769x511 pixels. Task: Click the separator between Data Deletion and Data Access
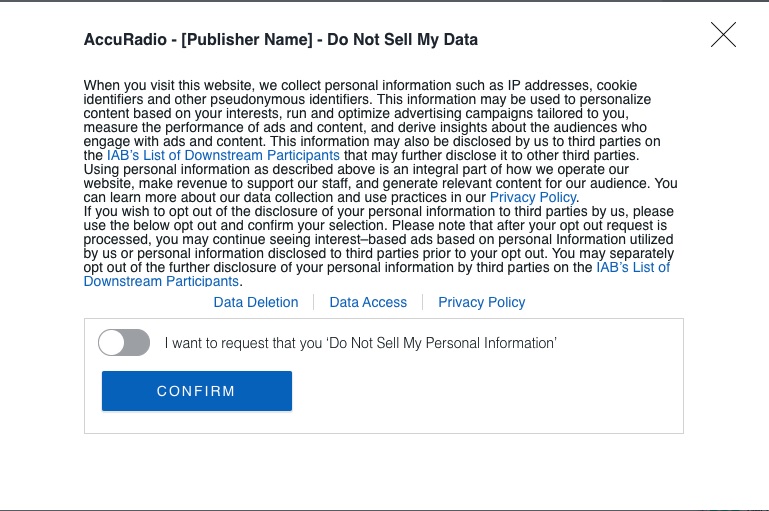[314, 302]
